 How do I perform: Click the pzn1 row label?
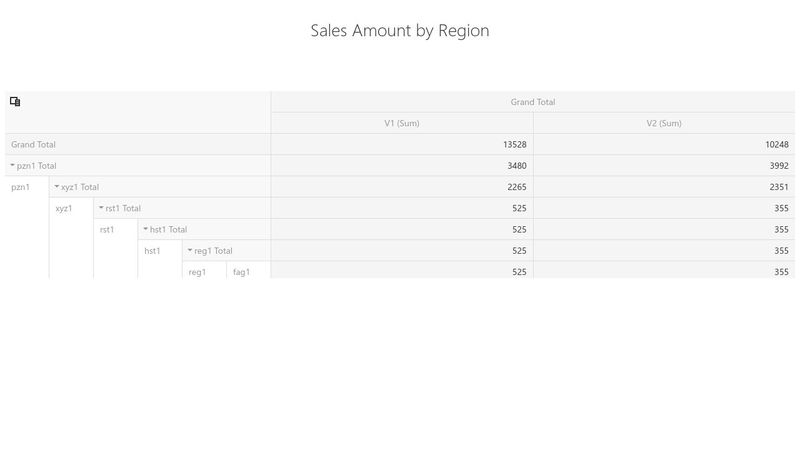pyautogui.click(x=21, y=187)
